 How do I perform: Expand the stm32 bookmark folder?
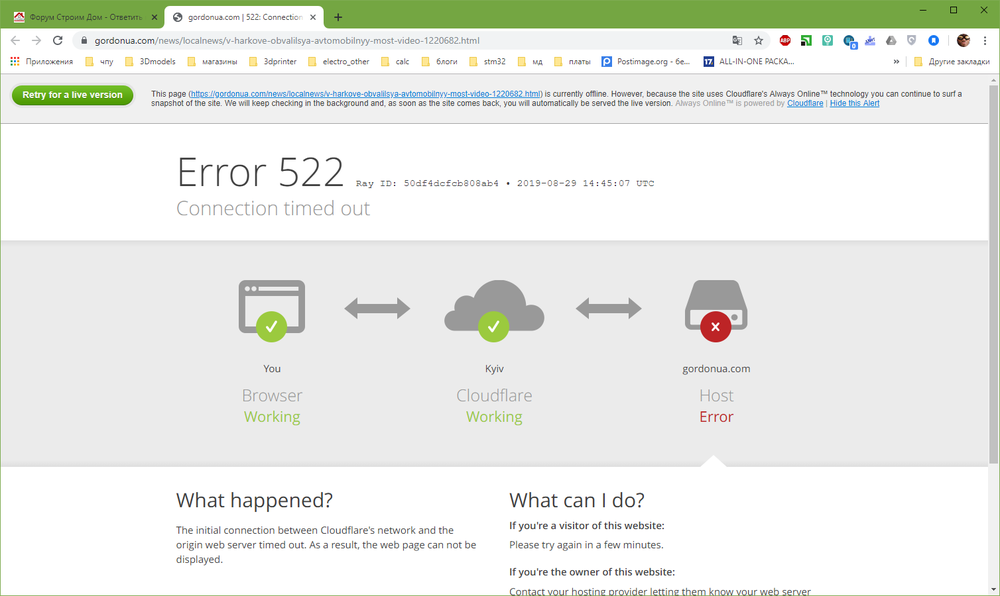point(487,62)
